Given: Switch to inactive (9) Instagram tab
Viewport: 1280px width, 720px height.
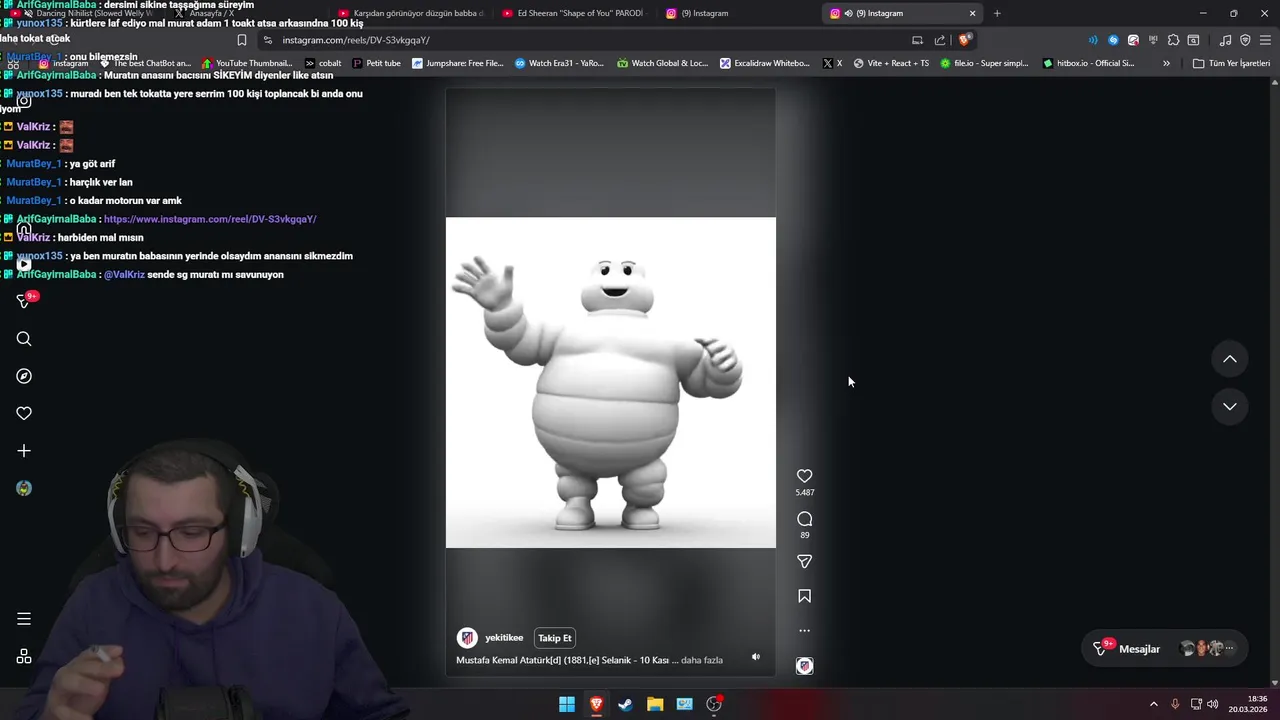Looking at the screenshot, I should click(x=740, y=13).
